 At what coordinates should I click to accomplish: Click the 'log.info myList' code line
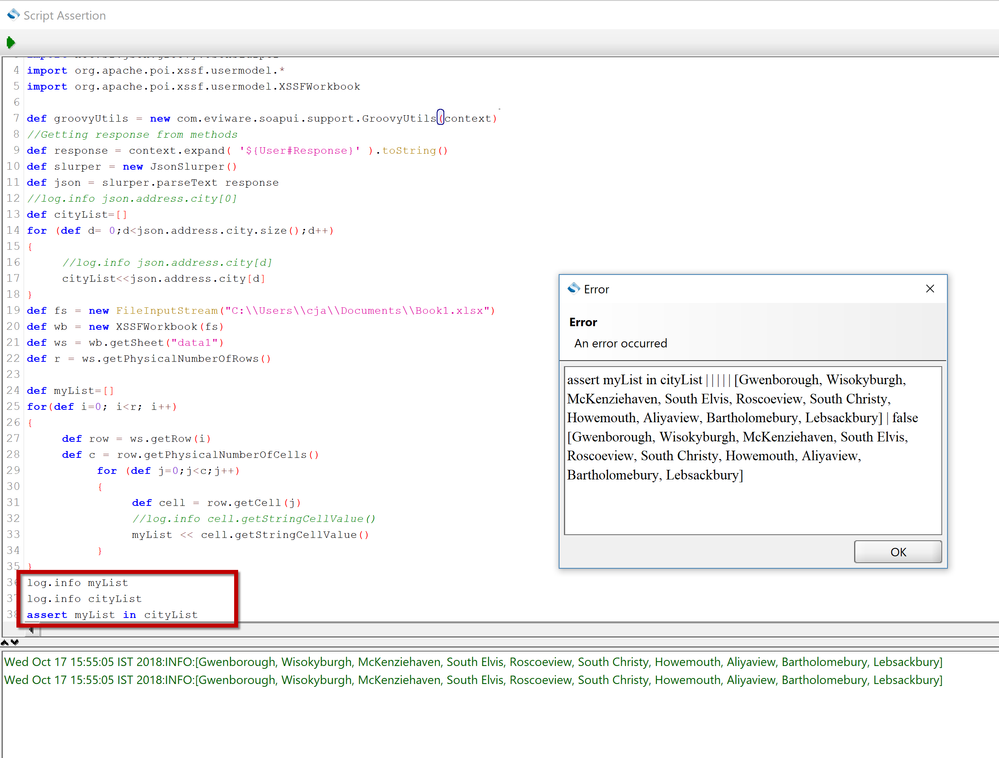click(x=78, y=582)
